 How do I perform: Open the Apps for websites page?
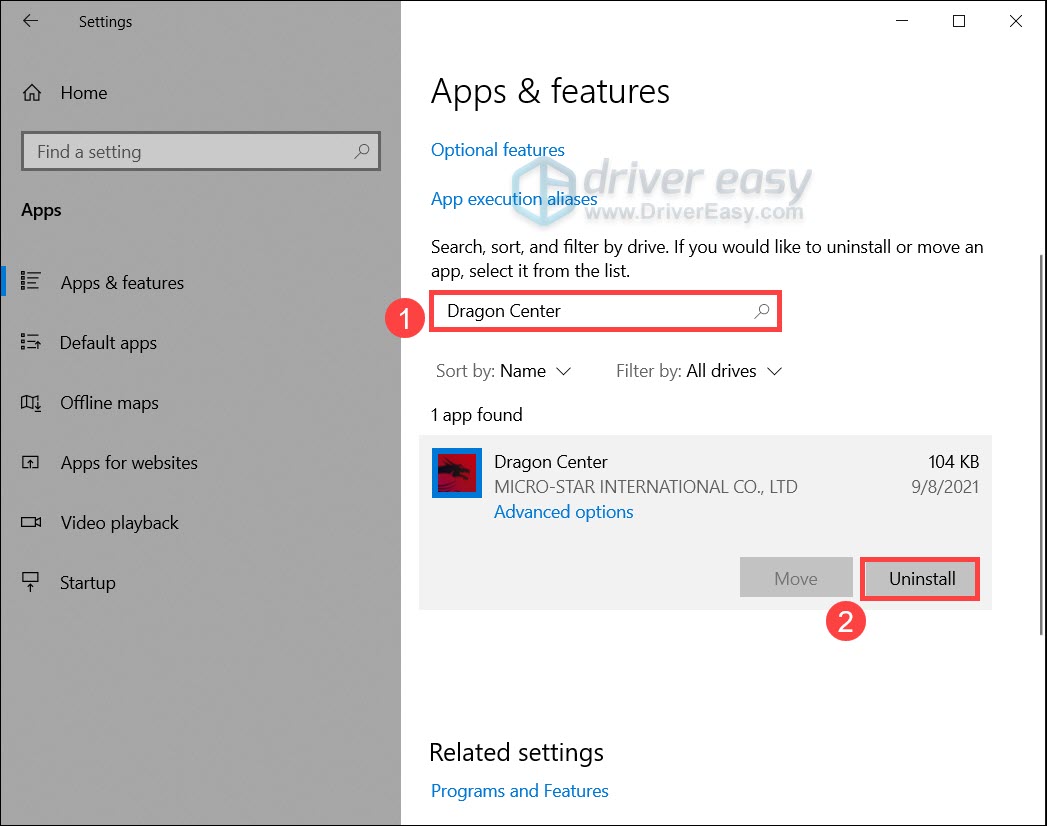[129, 463]
